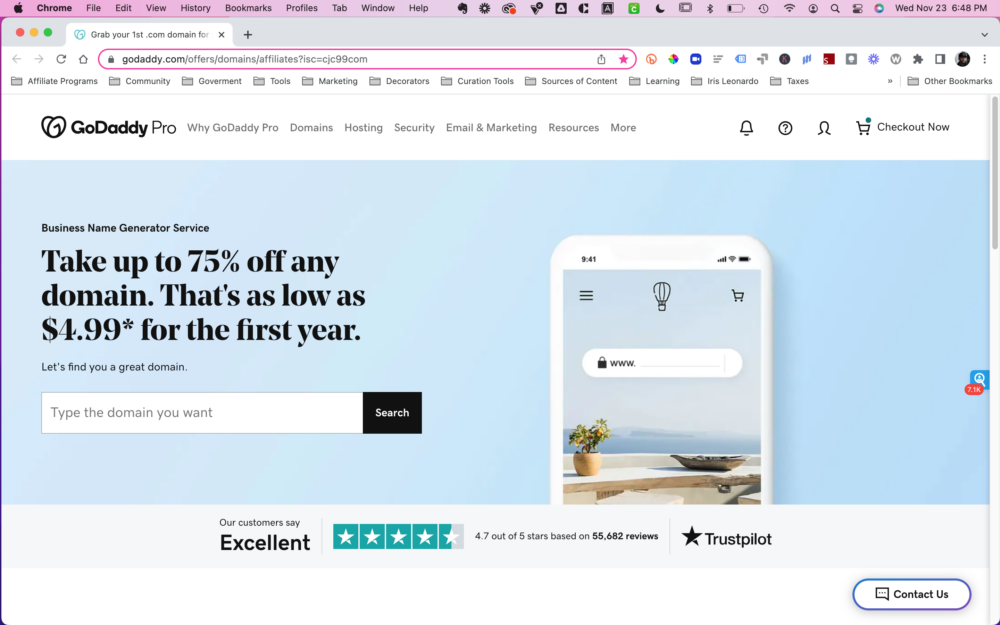
Task: Go to browser home page
Action: (x=83, y=59)
